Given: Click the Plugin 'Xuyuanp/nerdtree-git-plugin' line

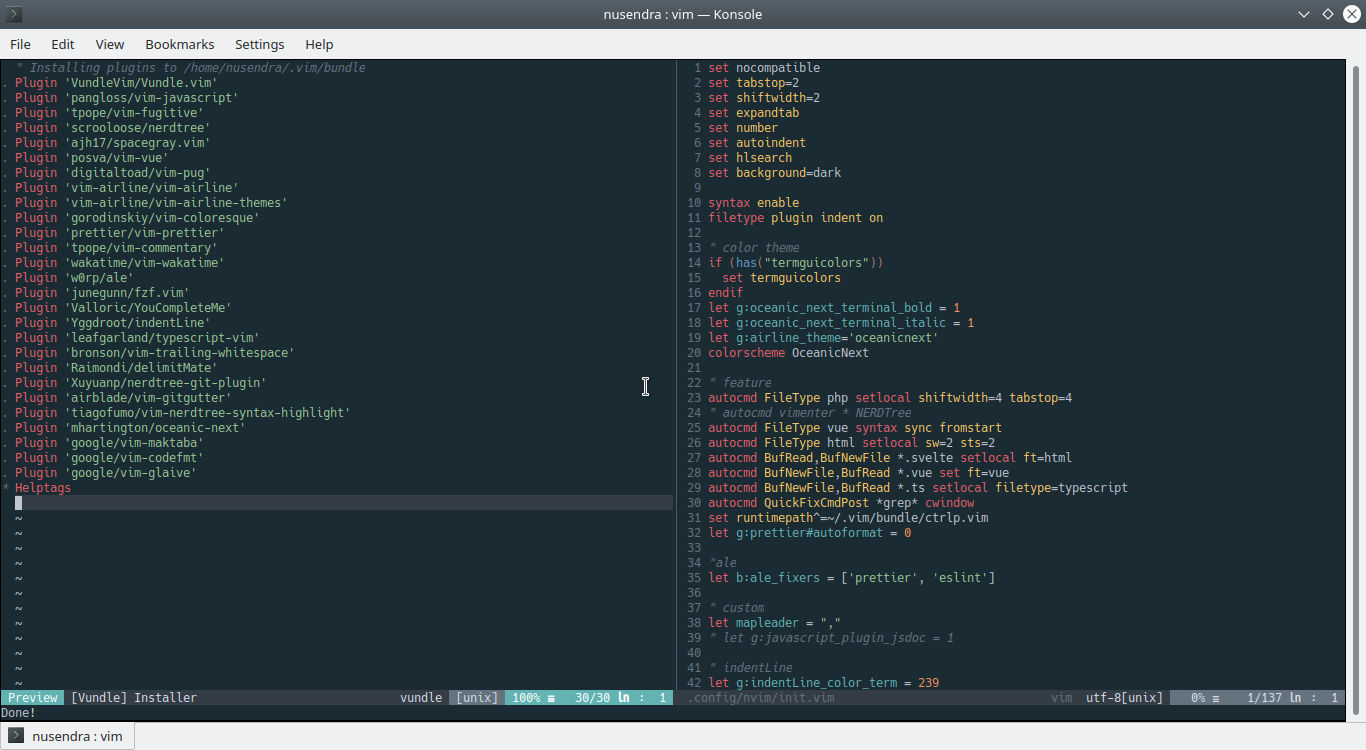Looking at the screenshot, I should [141, 383].
